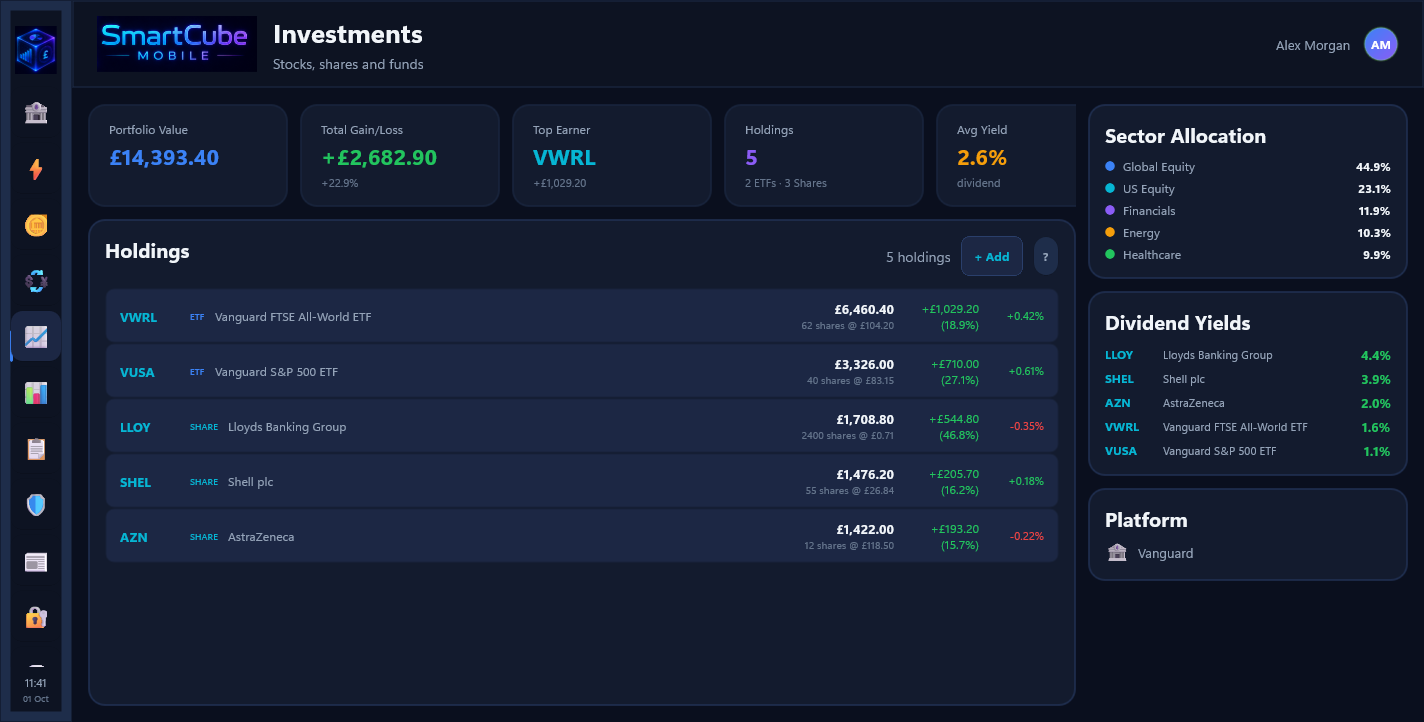Click the £6,460.40 holding value
The image size is (1424, 722).
click(864, 310)
